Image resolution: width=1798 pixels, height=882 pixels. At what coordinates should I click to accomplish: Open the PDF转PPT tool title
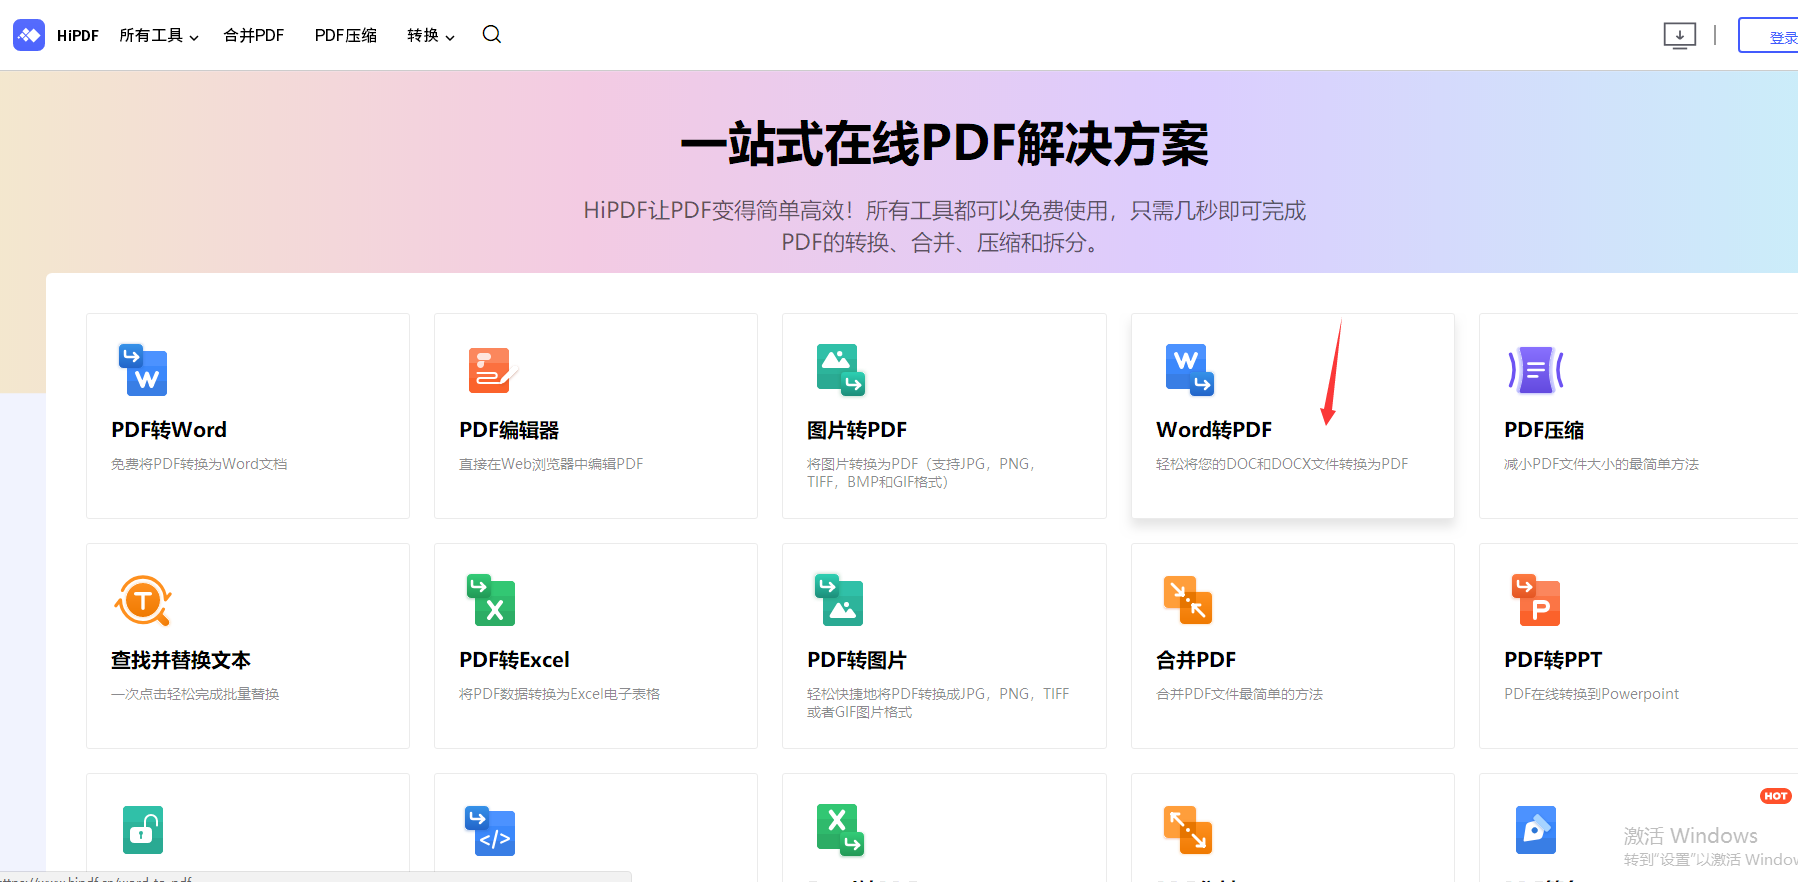(1553, 660)
